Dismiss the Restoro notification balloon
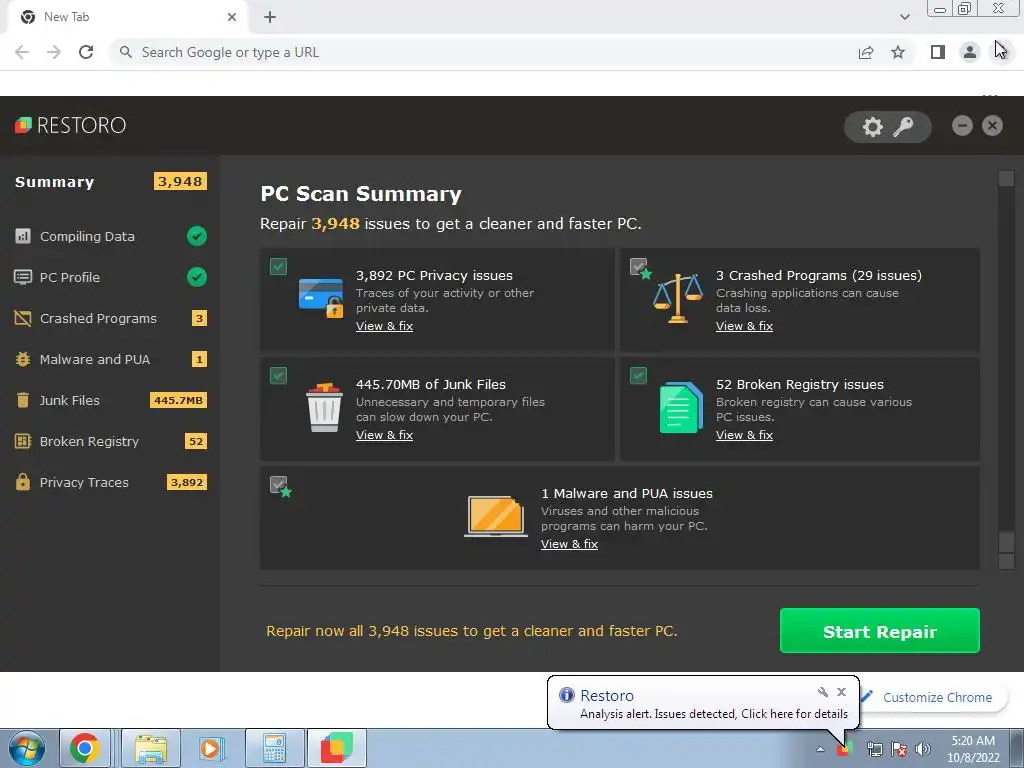Viewport: 1024px width, 768px height. pos(841,692)
